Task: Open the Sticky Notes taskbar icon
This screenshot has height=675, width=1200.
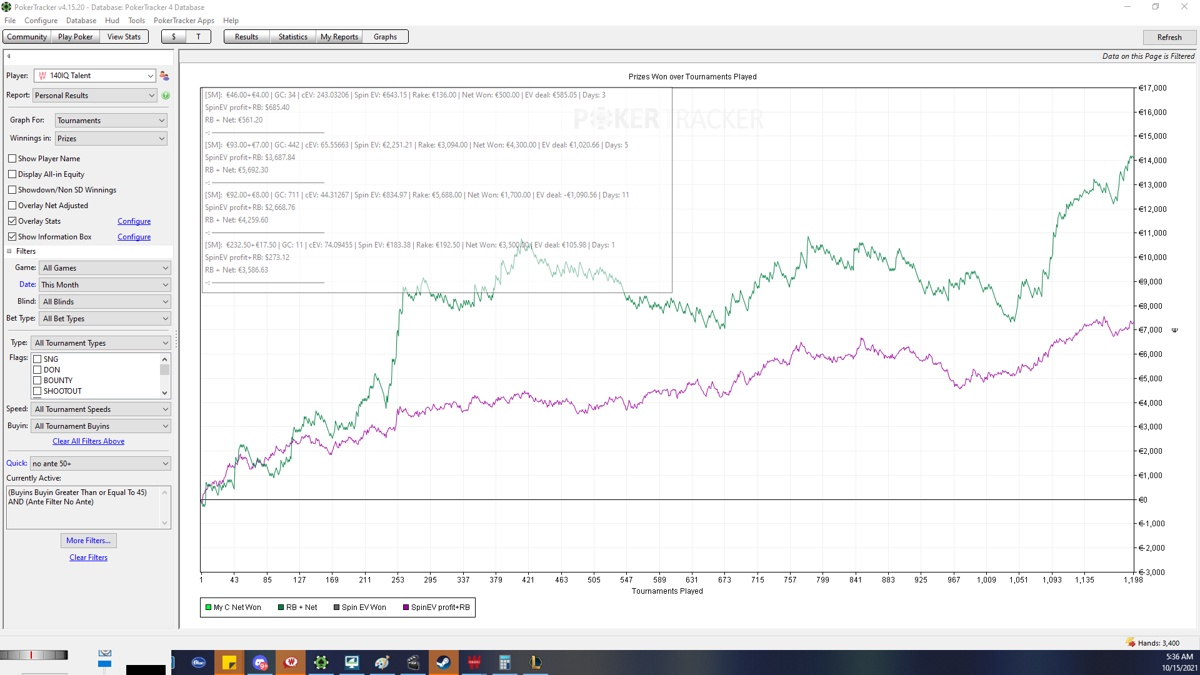Action: click(229, 662)
